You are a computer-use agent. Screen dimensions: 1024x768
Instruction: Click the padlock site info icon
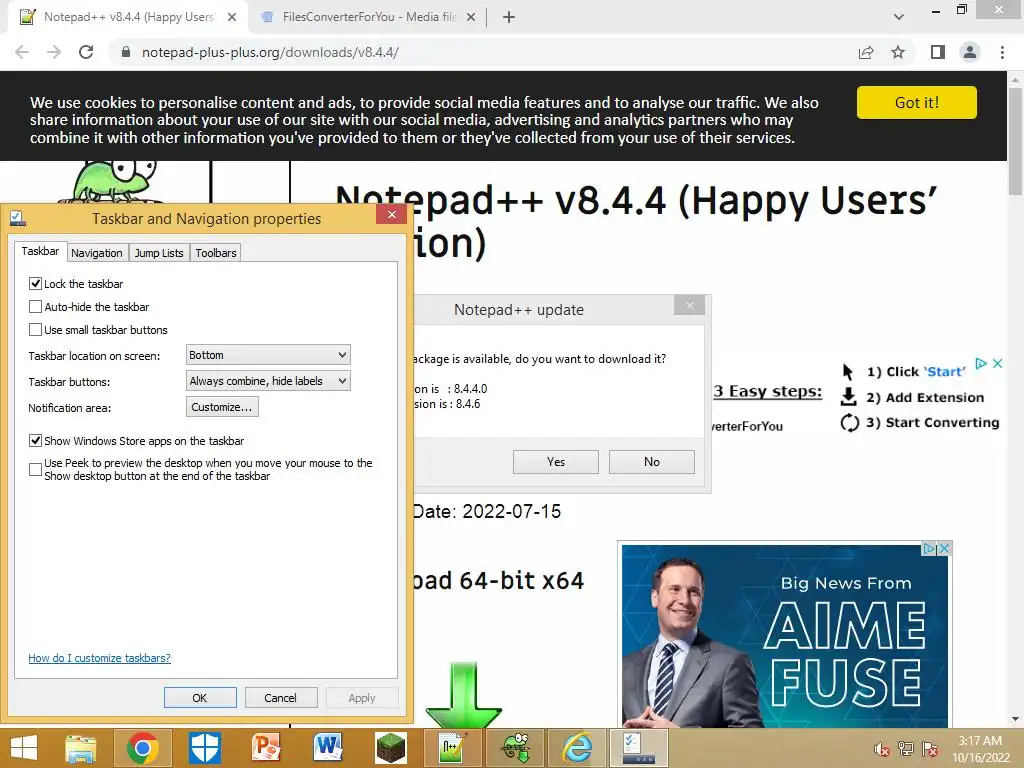pos(126,52)
